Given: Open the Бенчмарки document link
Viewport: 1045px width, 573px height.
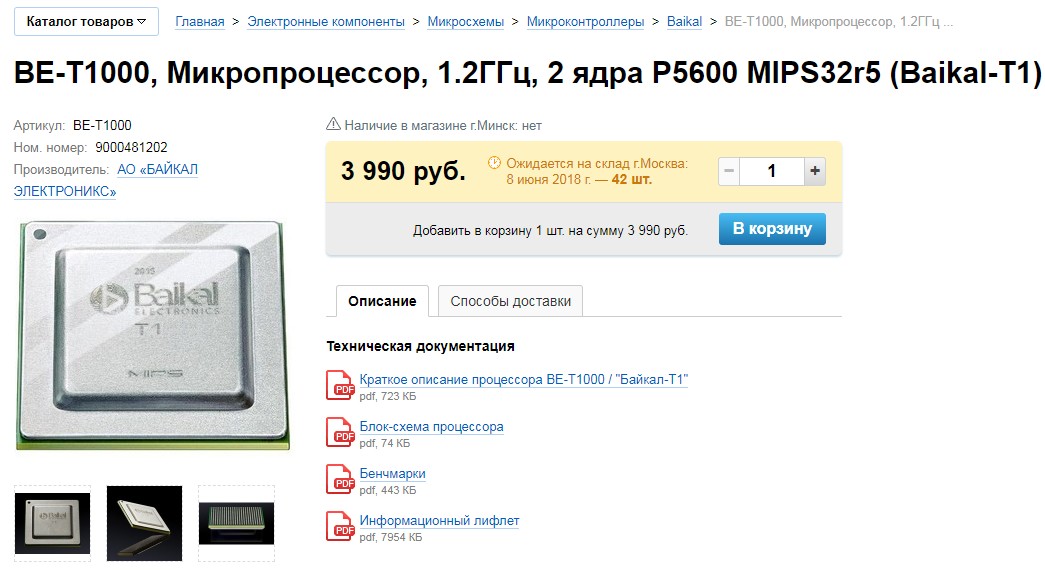Looking at the screenshot, I should [393, 473].
